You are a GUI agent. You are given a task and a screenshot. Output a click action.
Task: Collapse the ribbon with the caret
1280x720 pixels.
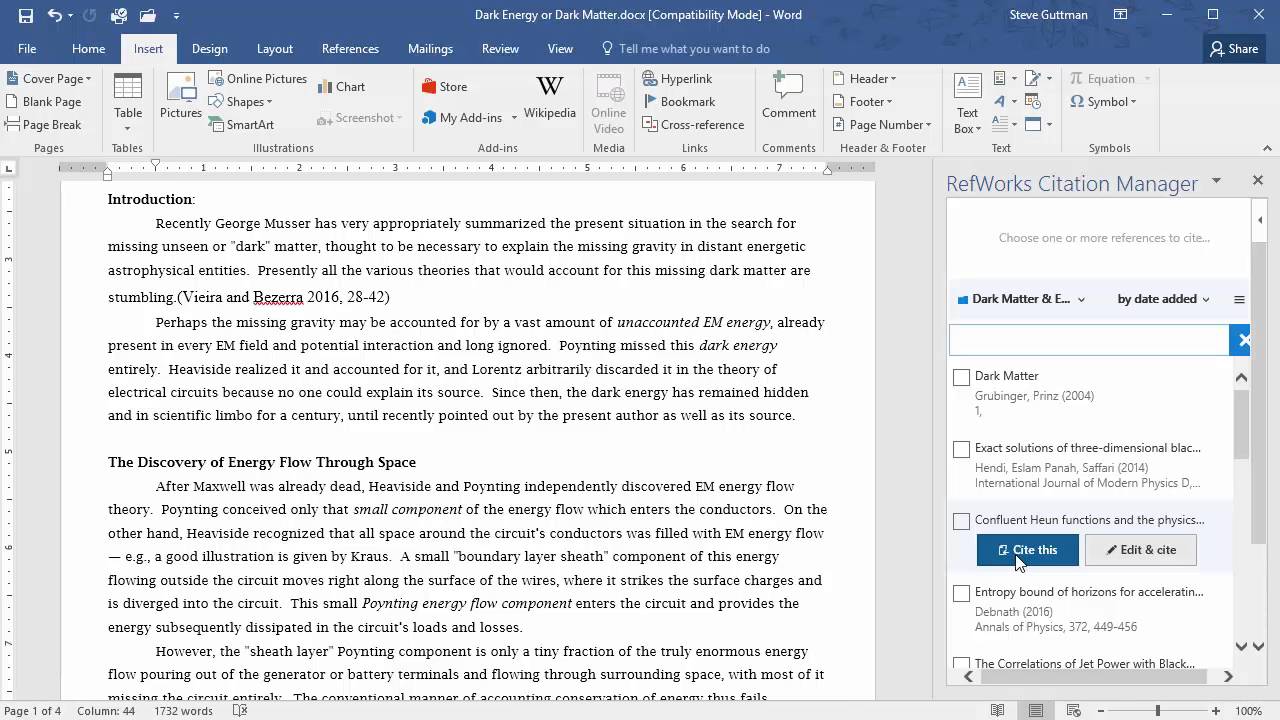pos(1268,148)
